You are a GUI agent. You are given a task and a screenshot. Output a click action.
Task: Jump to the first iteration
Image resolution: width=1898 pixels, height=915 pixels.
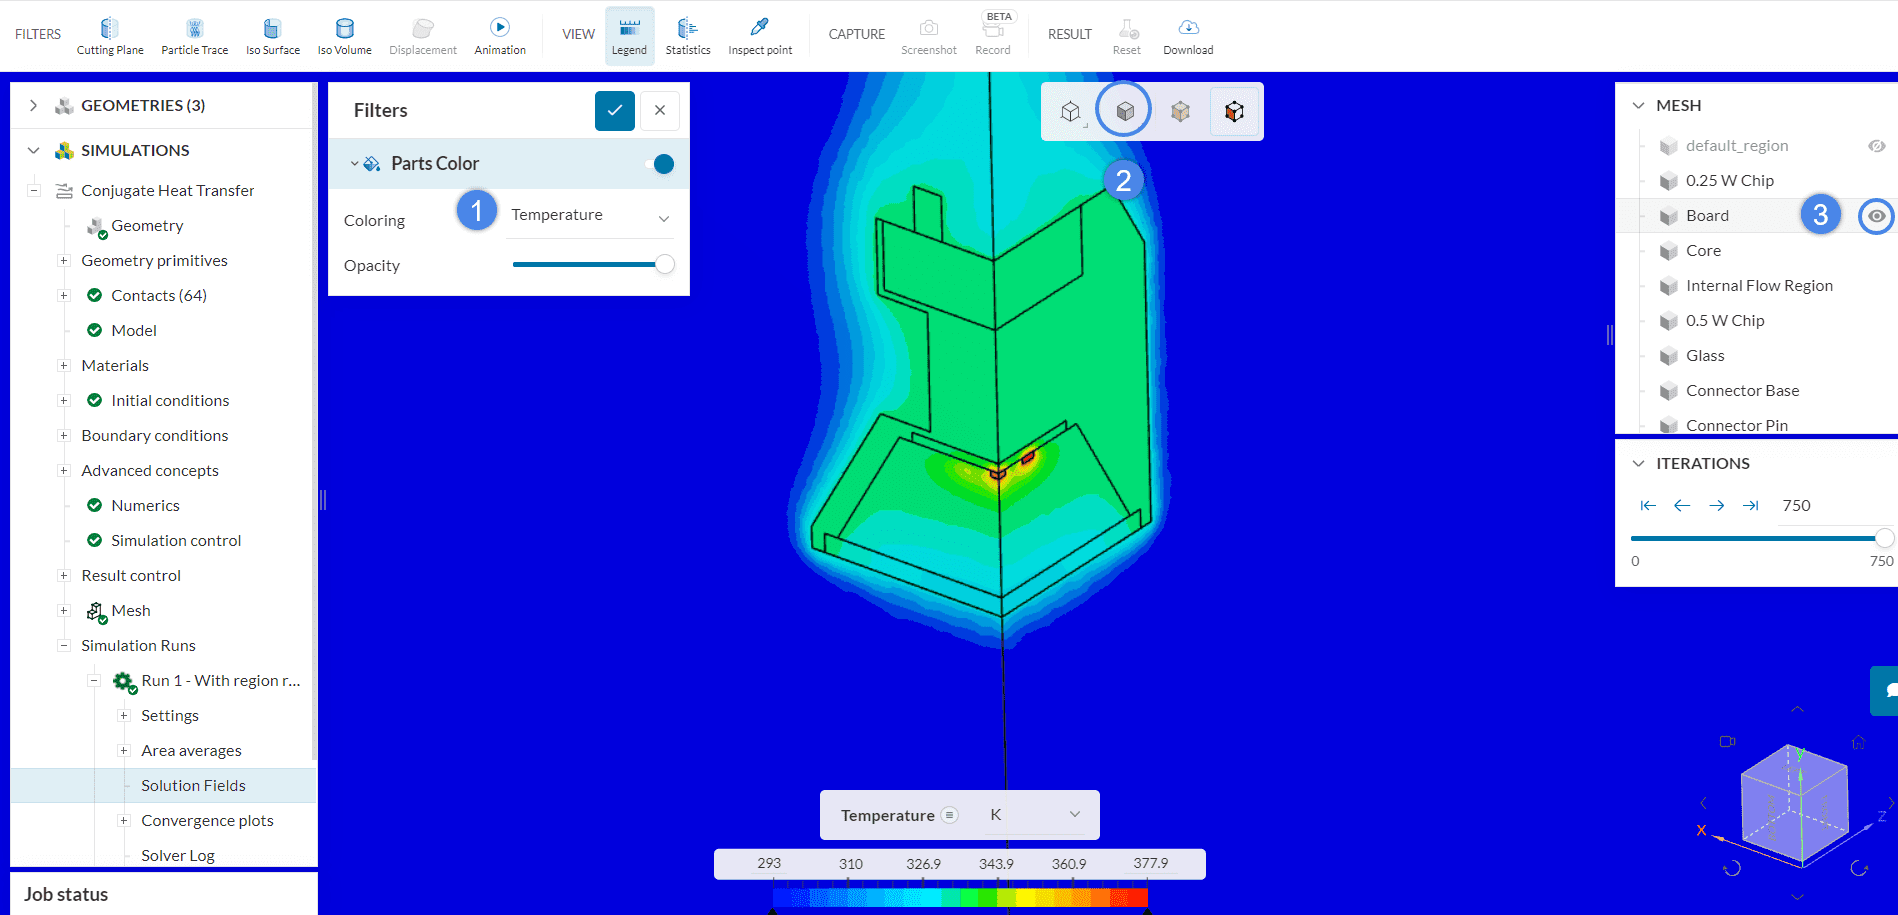[x=1648, y=506]
